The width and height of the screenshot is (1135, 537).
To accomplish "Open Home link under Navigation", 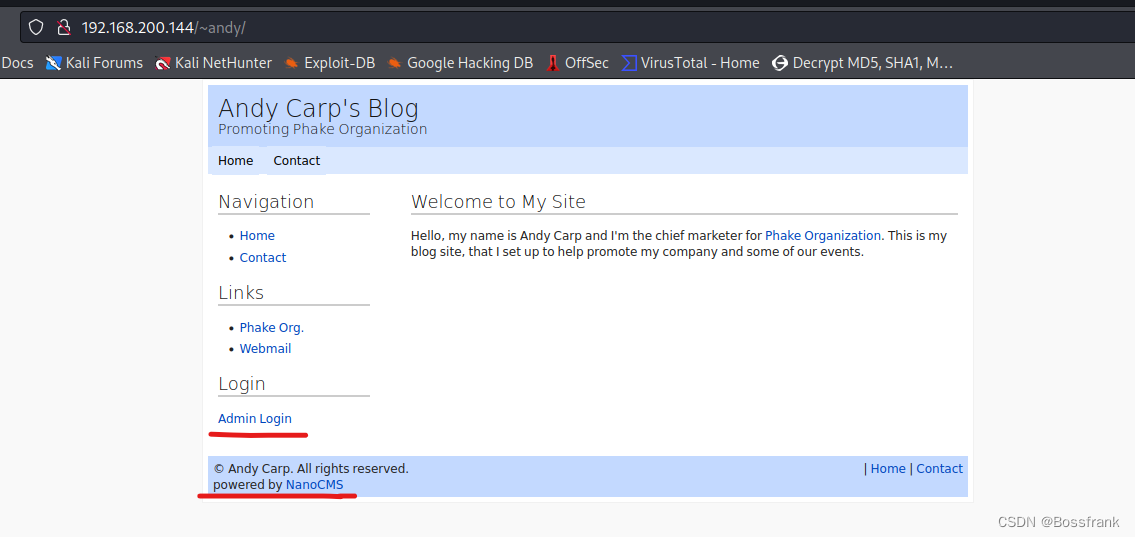I will tap(257, 236).
